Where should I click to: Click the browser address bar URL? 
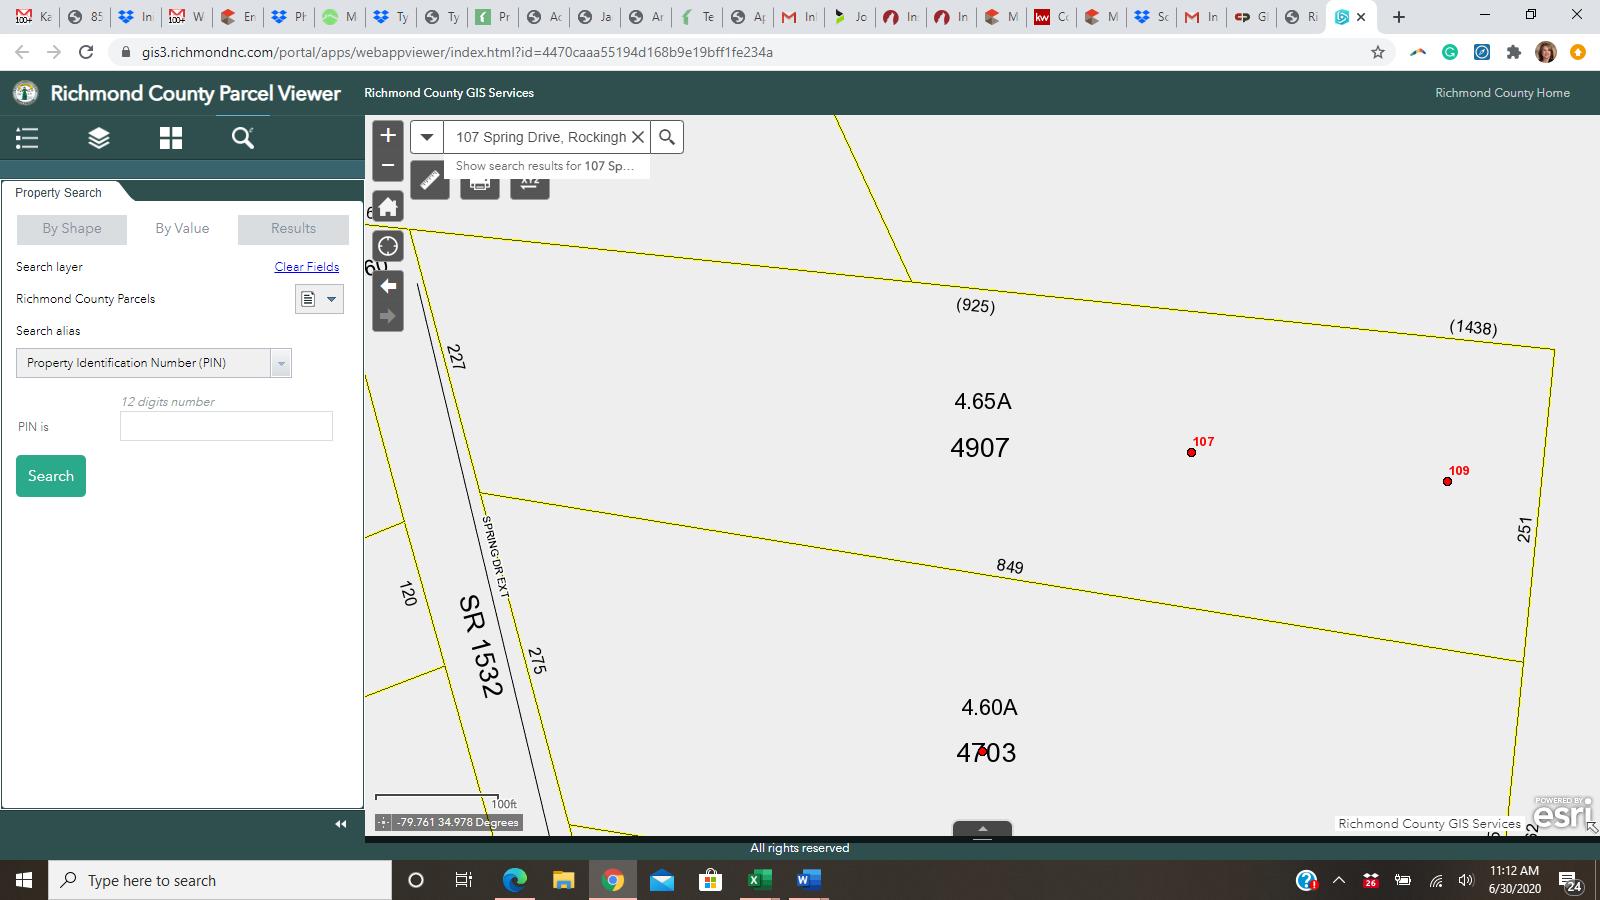click(x=457, y=52)
